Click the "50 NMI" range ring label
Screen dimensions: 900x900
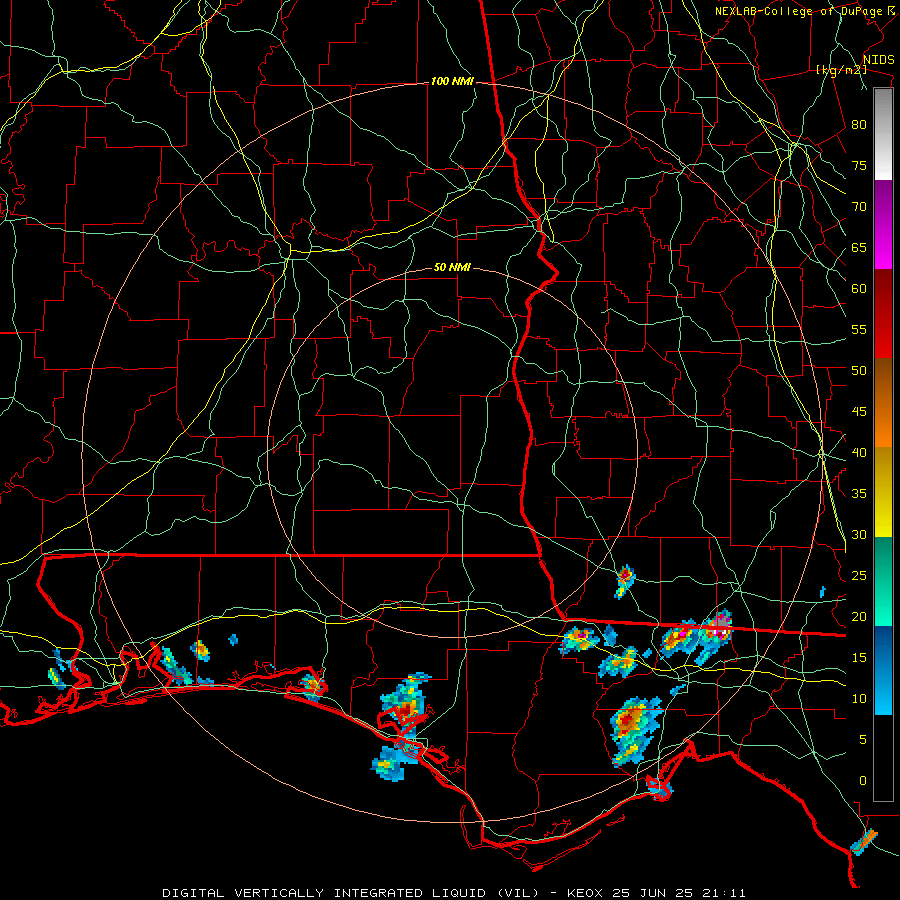pos(452,267)
